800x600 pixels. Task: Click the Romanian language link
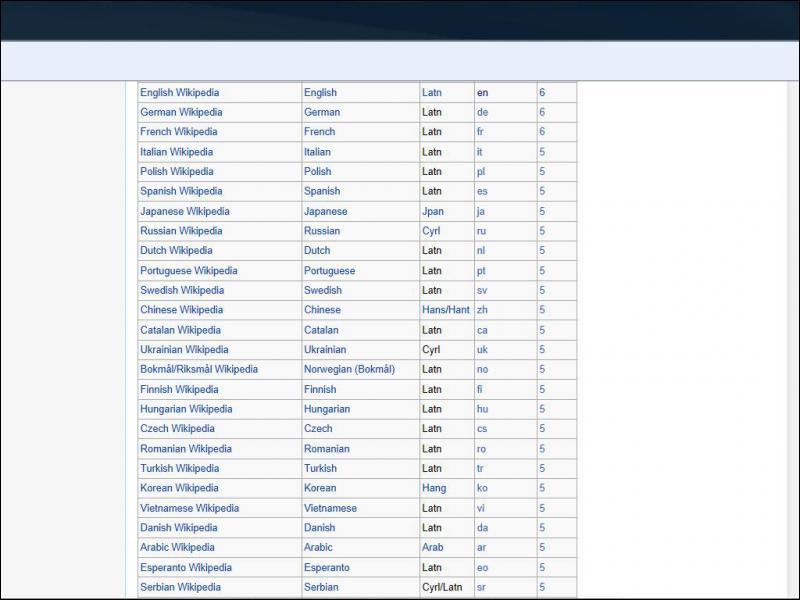[327, 449]
